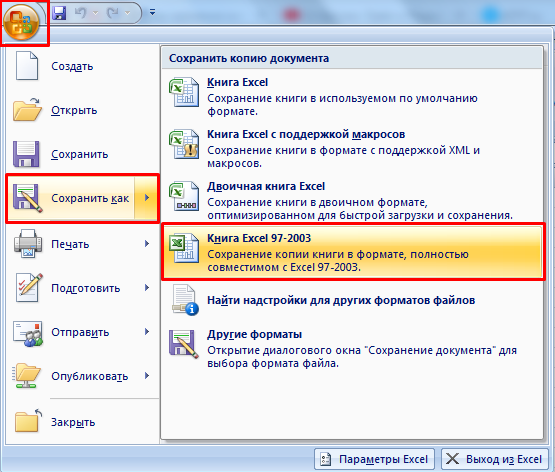This screenshot has height=472, width=555.
Task: Click the printer icon next to Печать
Action: click(x=28, y=243)
